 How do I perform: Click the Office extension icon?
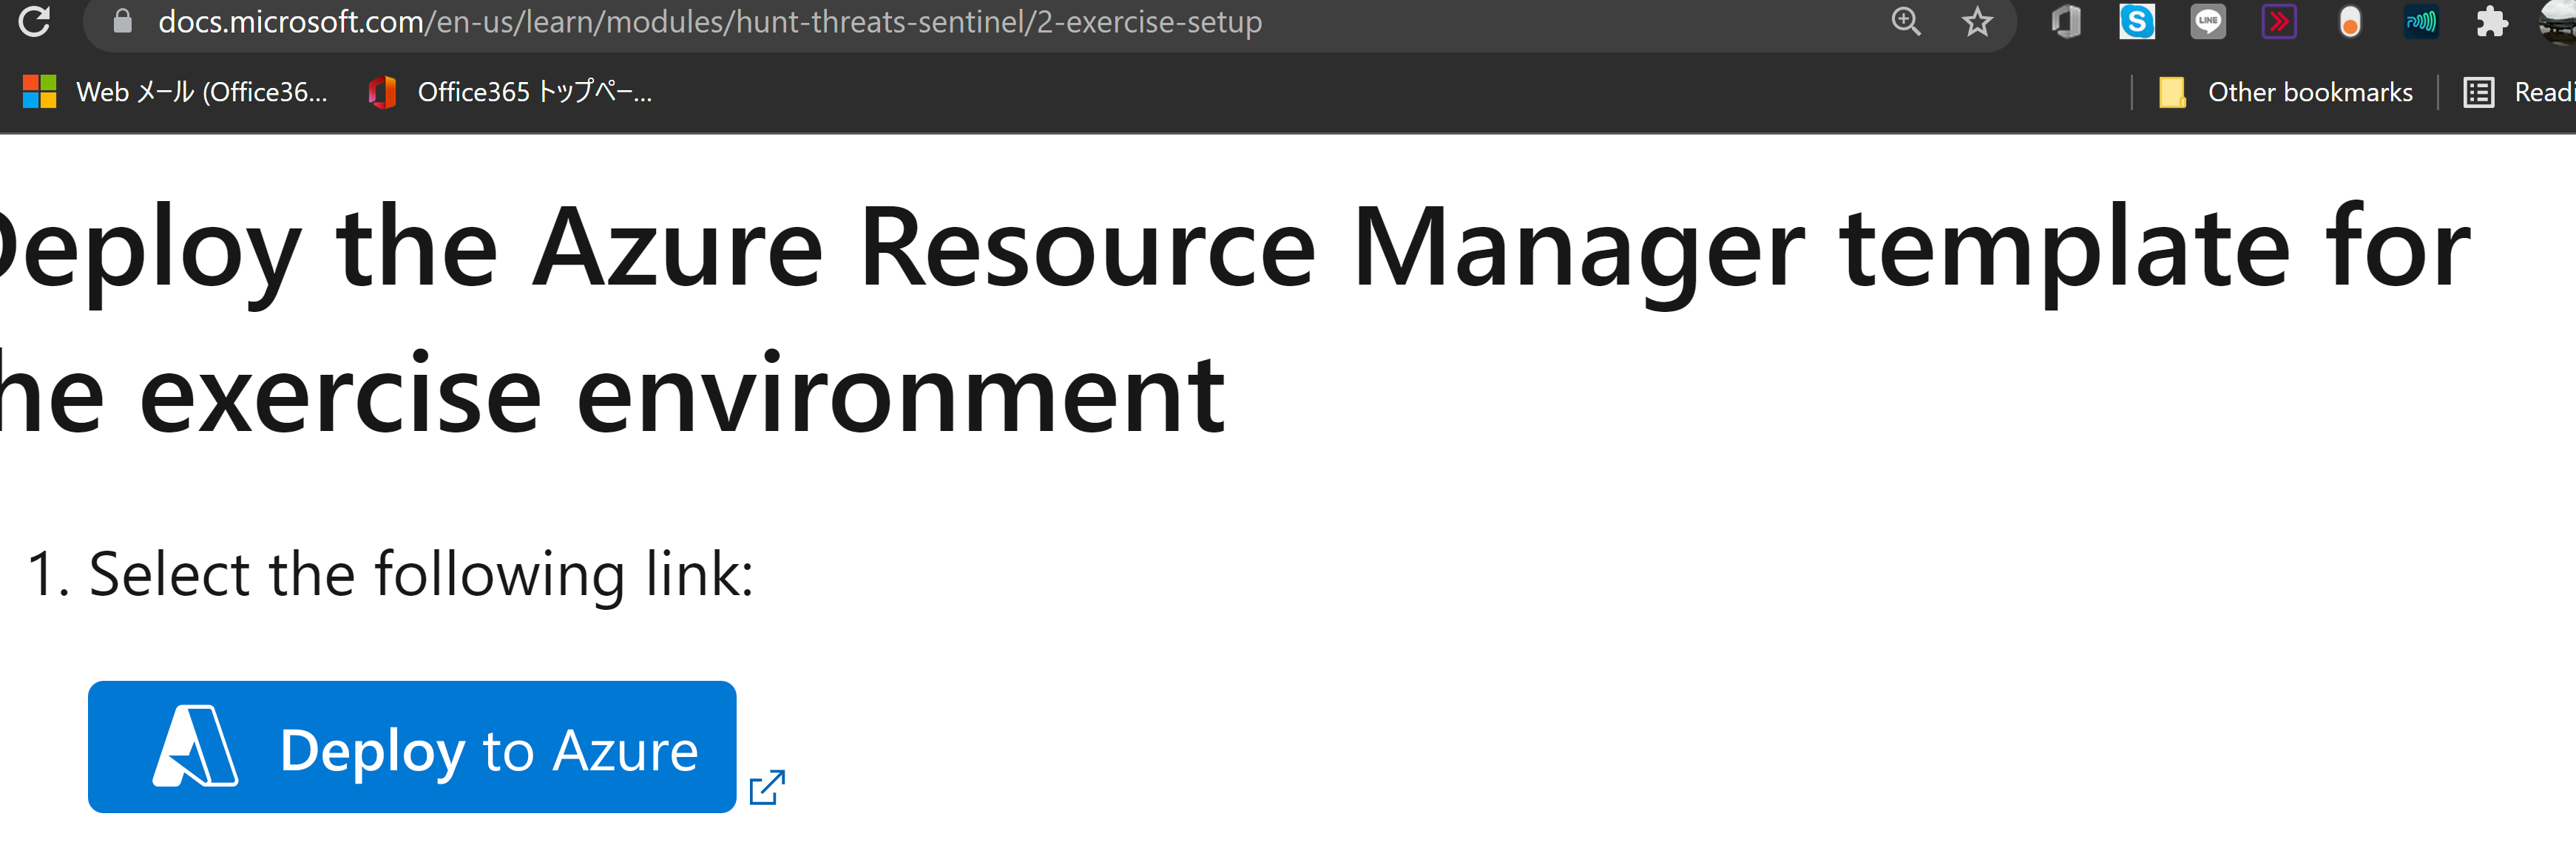(x=2066, y=22)
